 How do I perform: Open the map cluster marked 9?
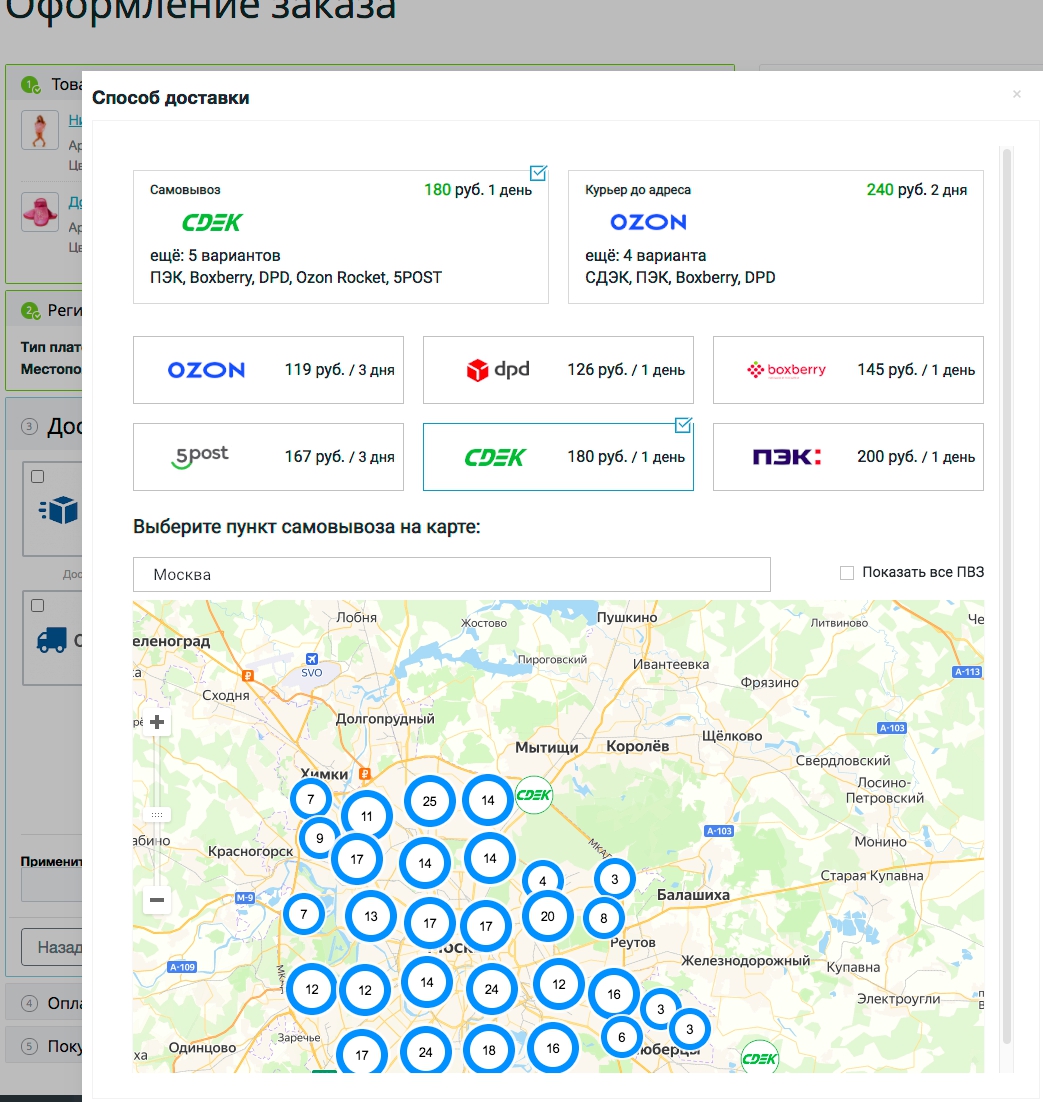tap(320, 838)
